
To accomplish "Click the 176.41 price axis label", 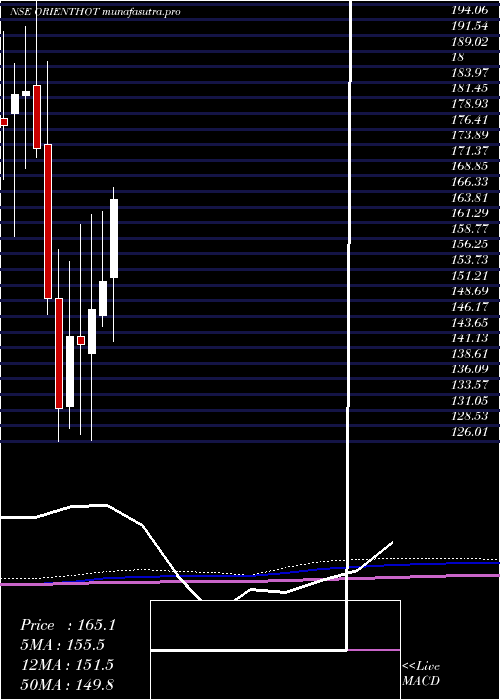I will [470, 120].
